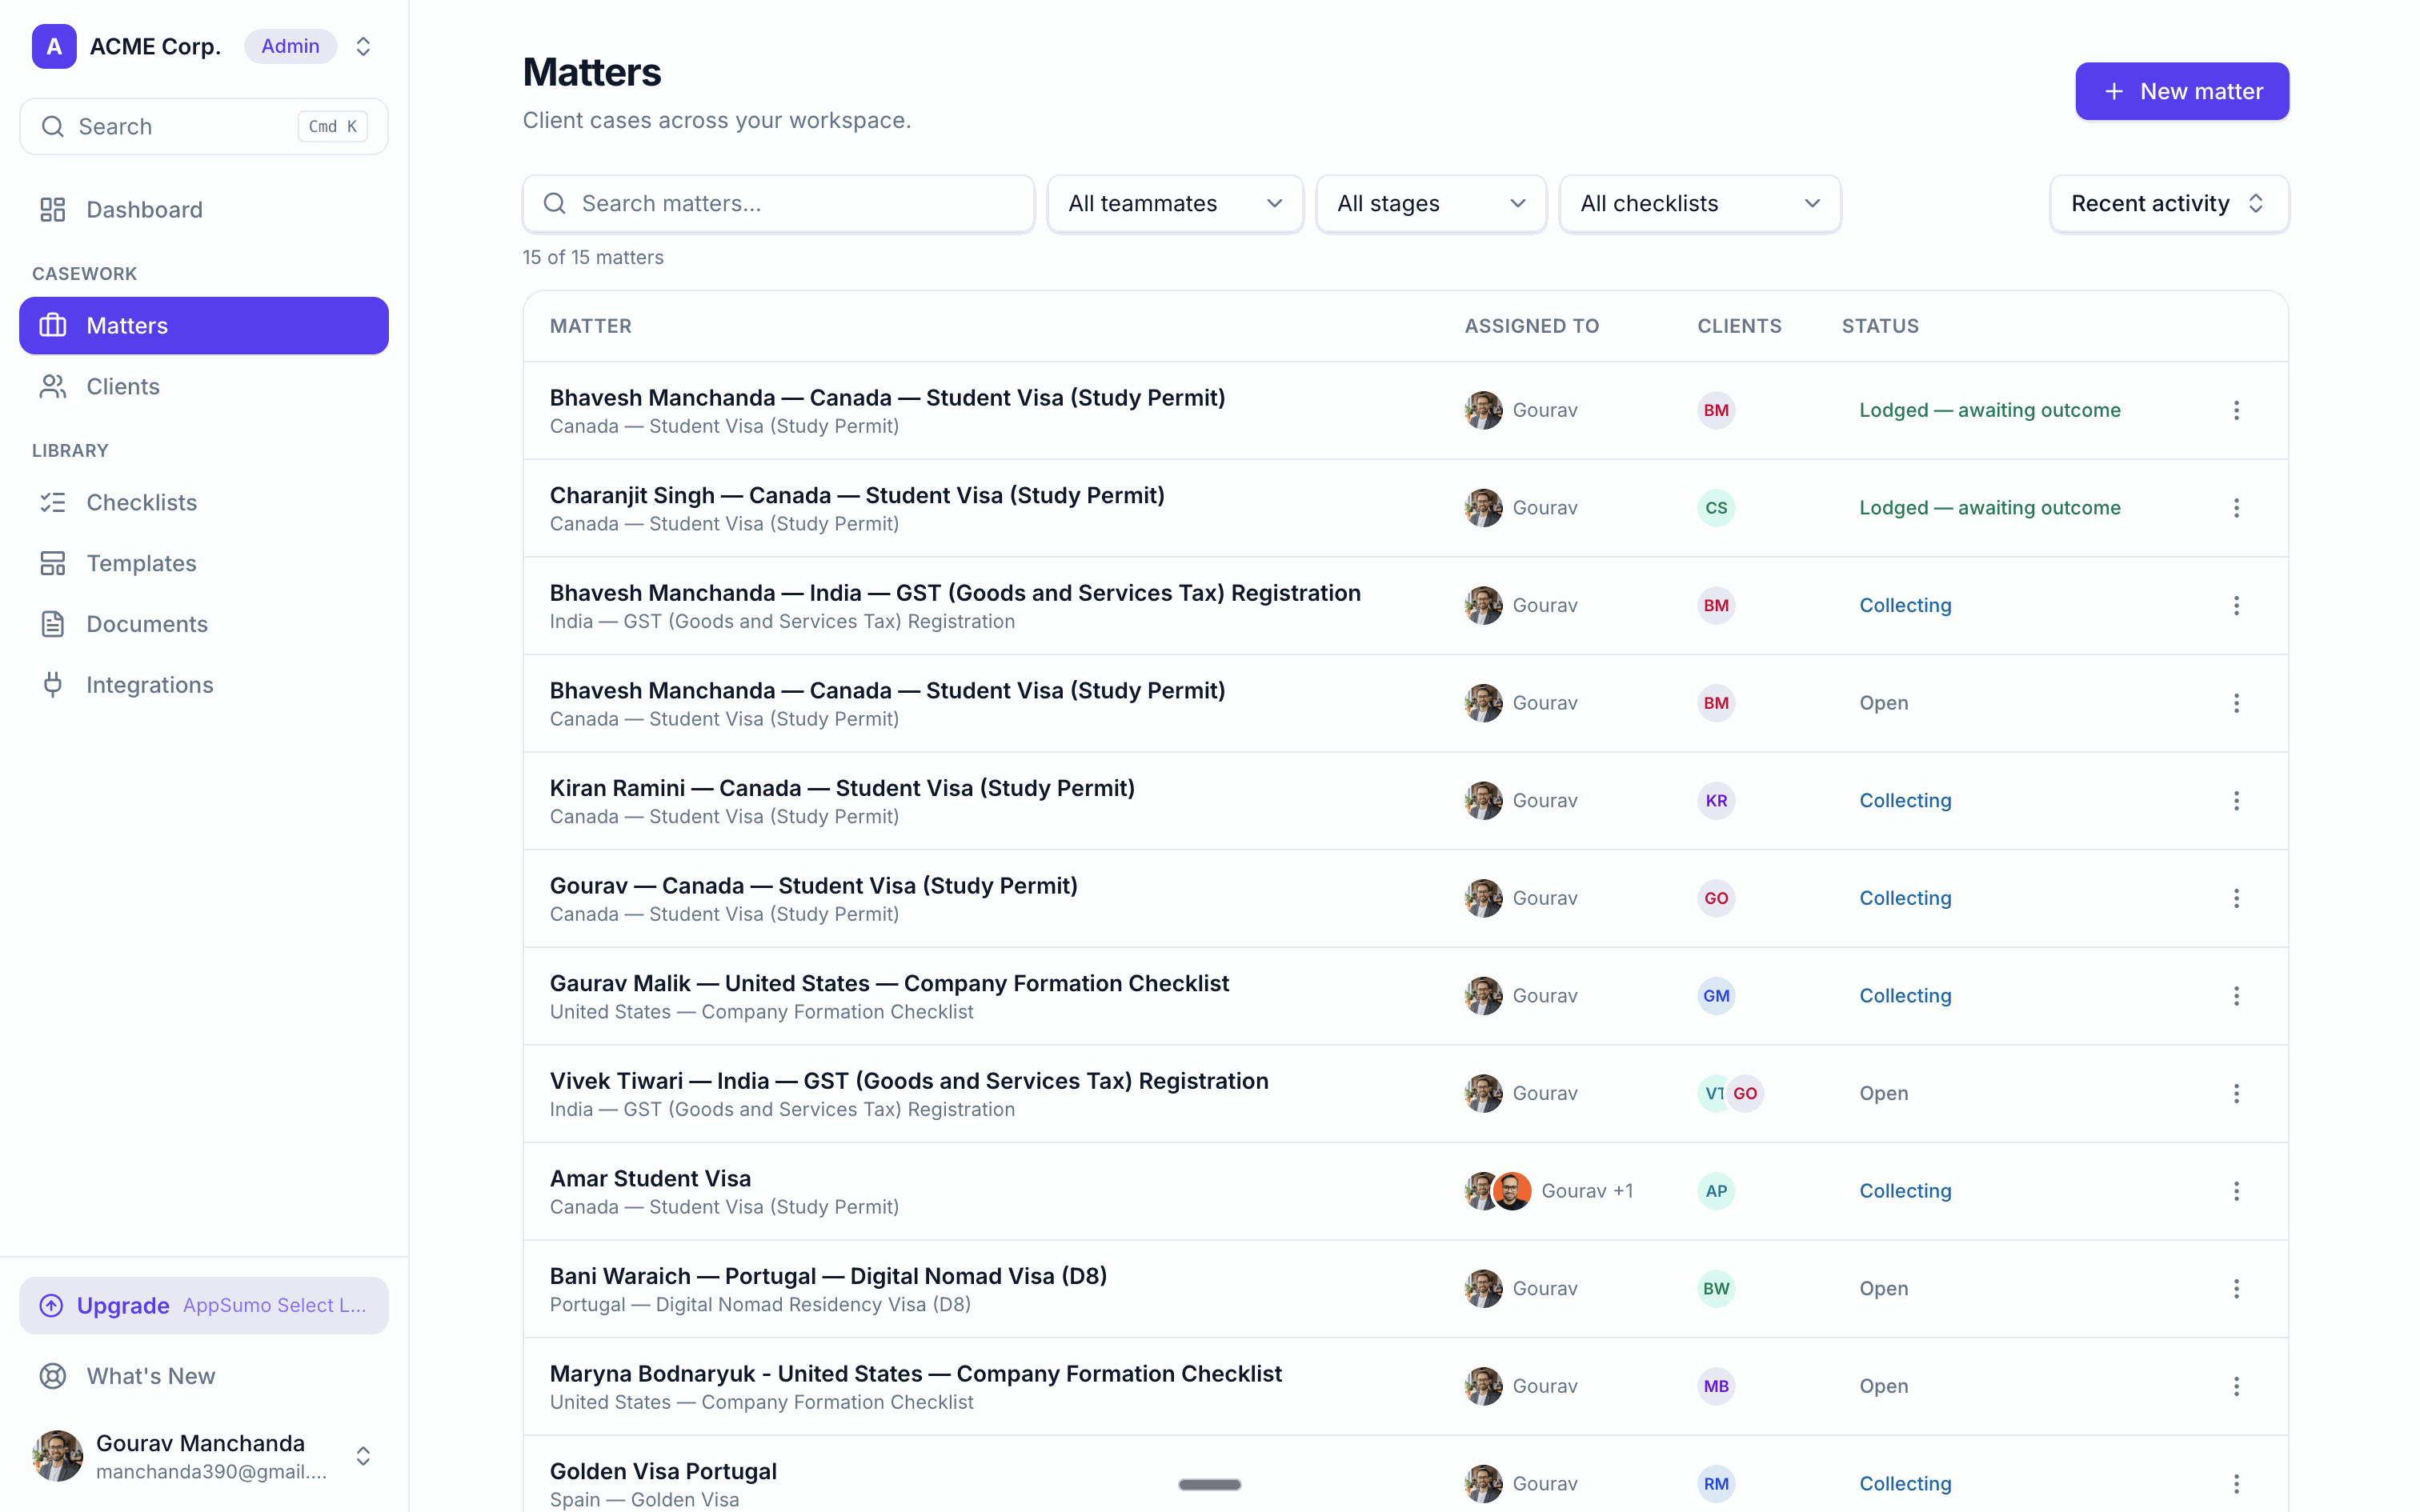This screenshot has height=1512, width=2420.
Task: Click the KR client badge
Action: 1716,800
